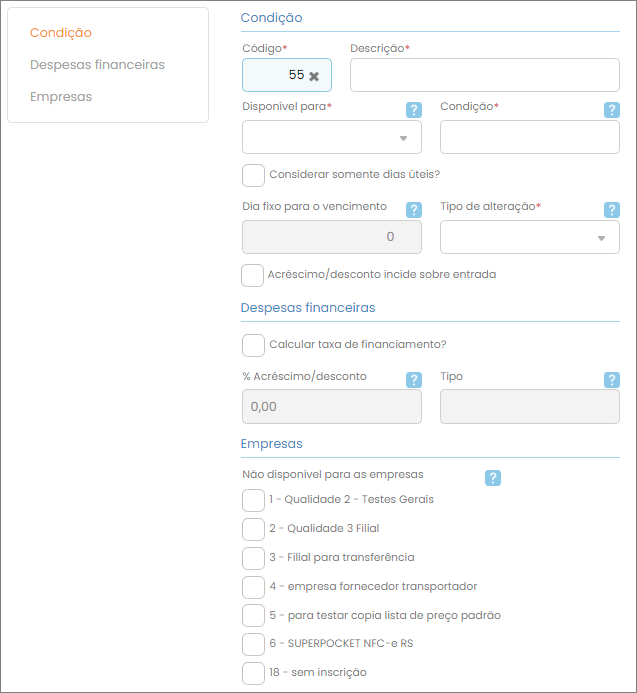The image size is (637, 693).
Task: Click the Descrição text field
Action: [484, 75]
